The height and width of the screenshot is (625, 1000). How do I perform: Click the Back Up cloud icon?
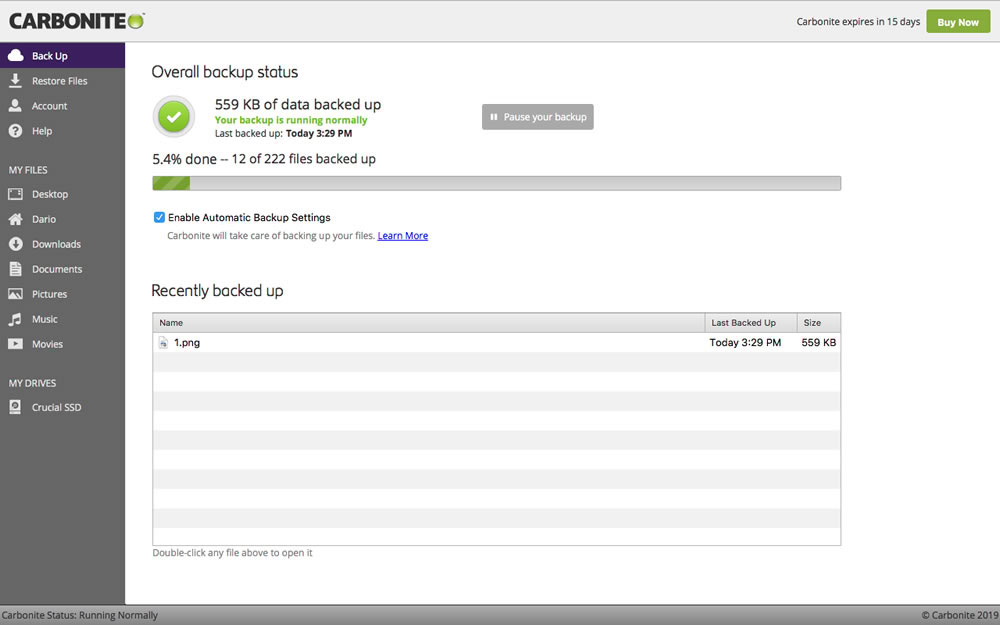(x=15, y=55)
